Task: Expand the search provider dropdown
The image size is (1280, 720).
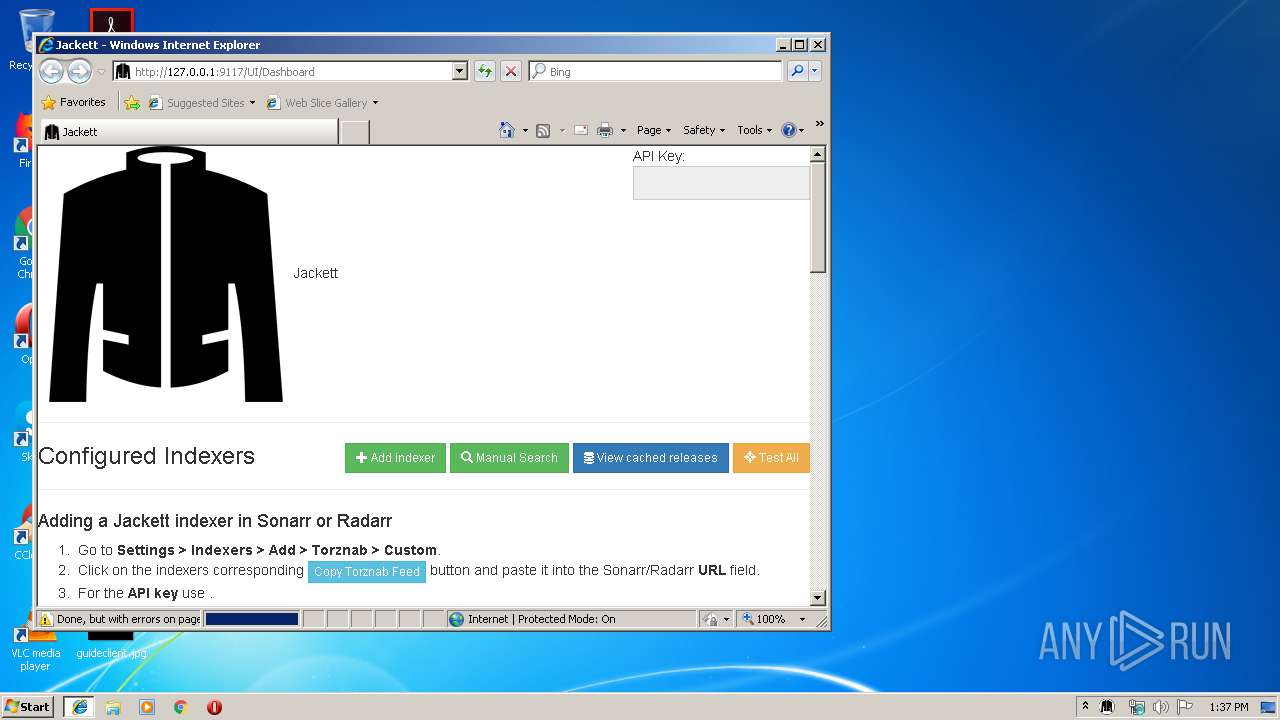Action: coord(815,71)
